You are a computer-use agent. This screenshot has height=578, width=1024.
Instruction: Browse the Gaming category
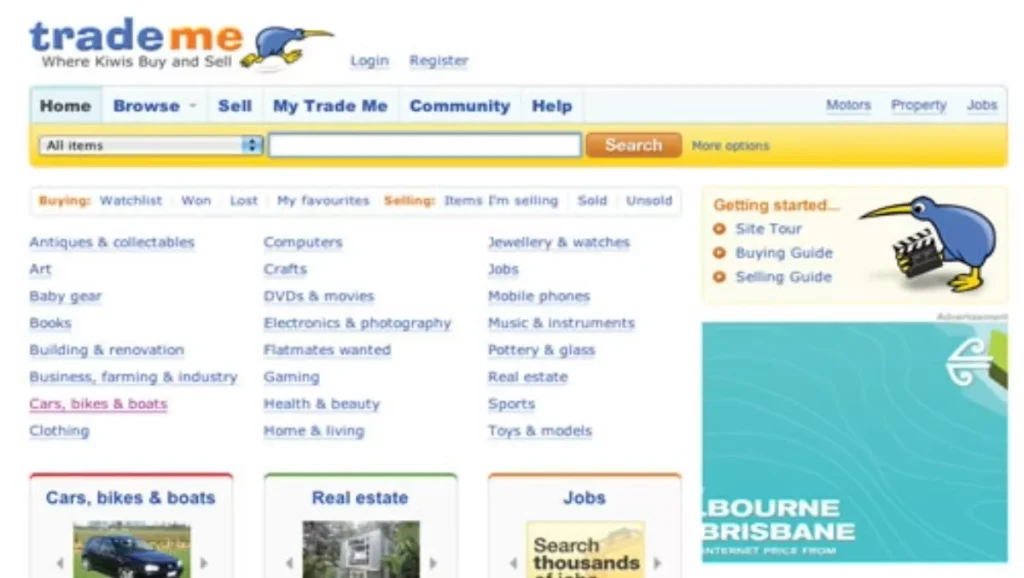coord(291,377)
